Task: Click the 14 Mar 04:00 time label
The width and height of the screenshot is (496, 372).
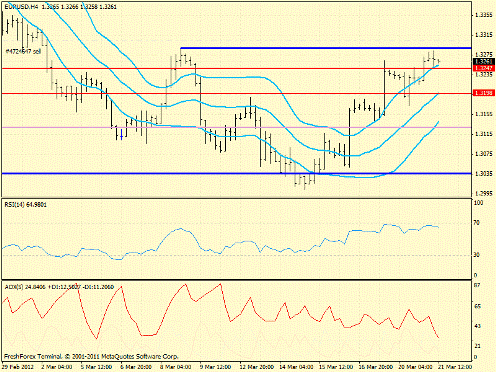Action: point(296,367)
